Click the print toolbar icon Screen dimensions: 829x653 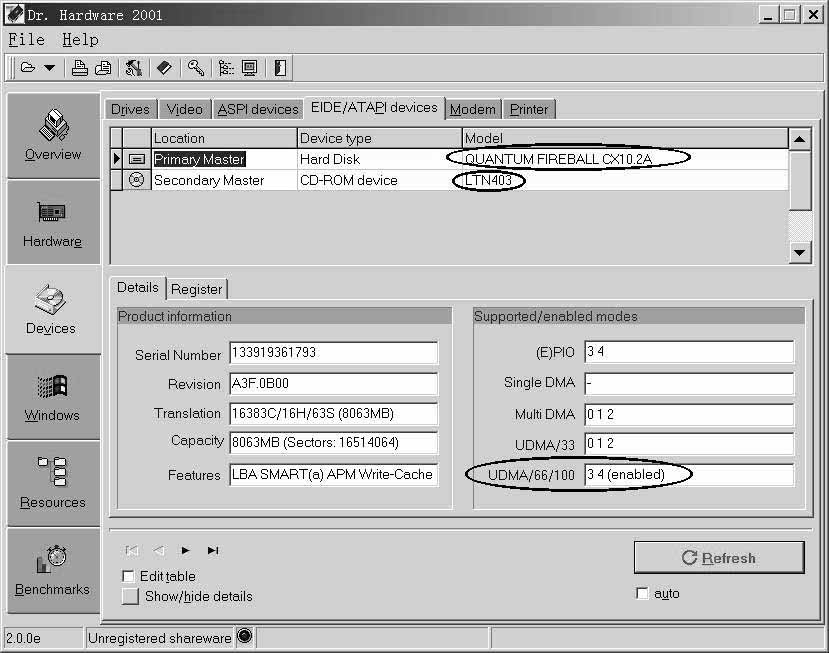tap(79, 68)
